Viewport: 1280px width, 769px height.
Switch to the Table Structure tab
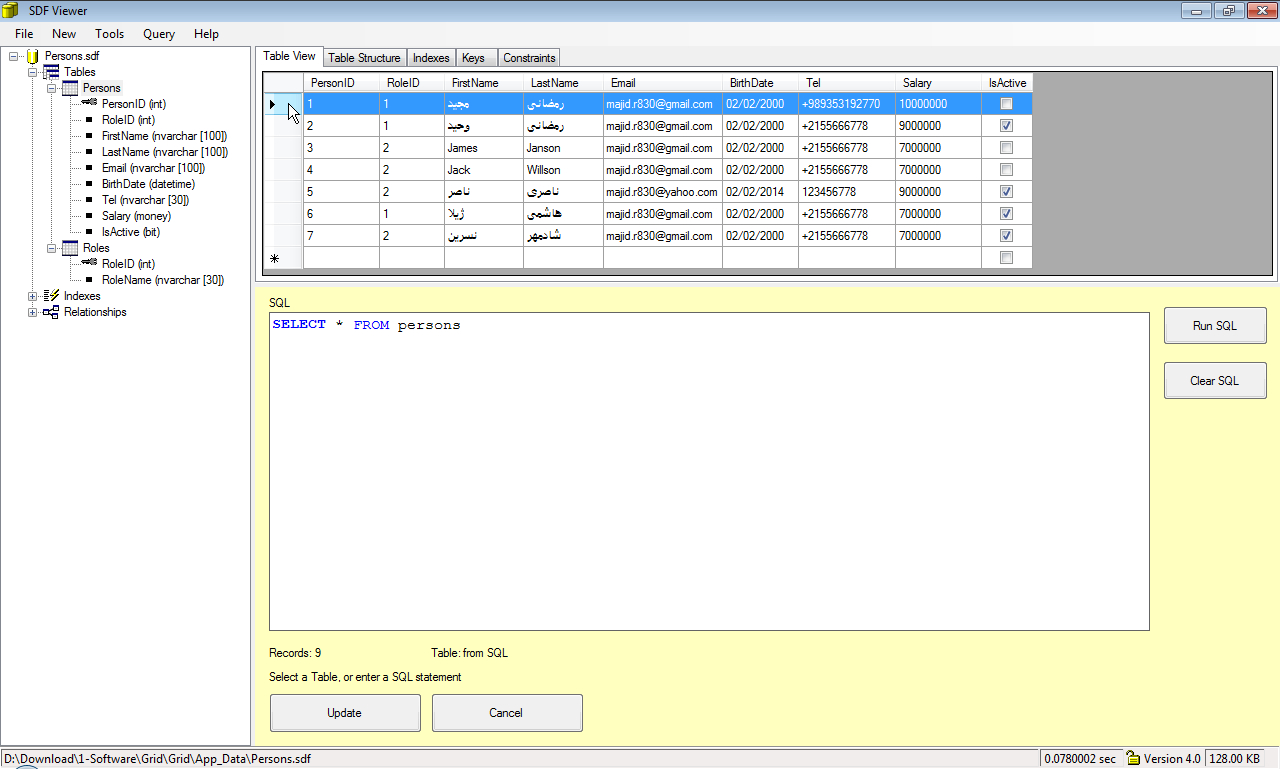point(364,57)
